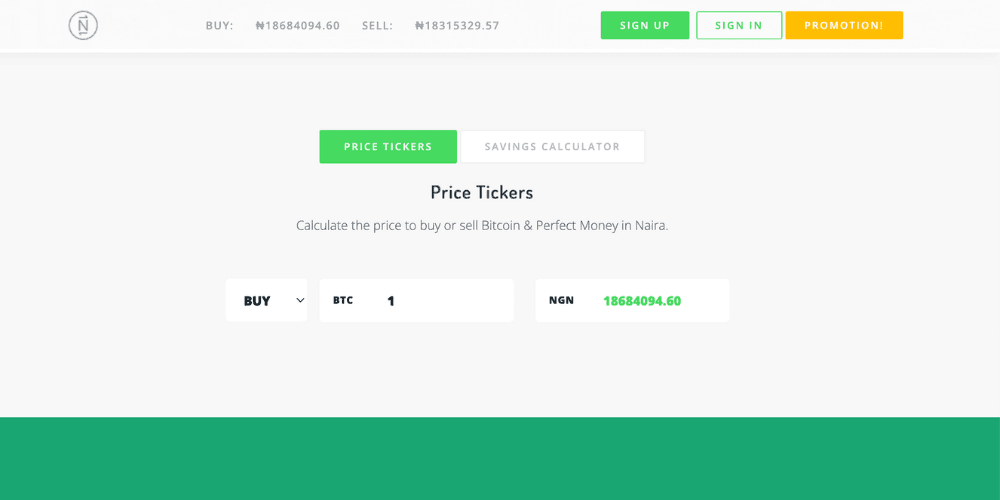Click the Price Tickers heading text
This screenshot has height=500, width=1000.
[482, 192]
